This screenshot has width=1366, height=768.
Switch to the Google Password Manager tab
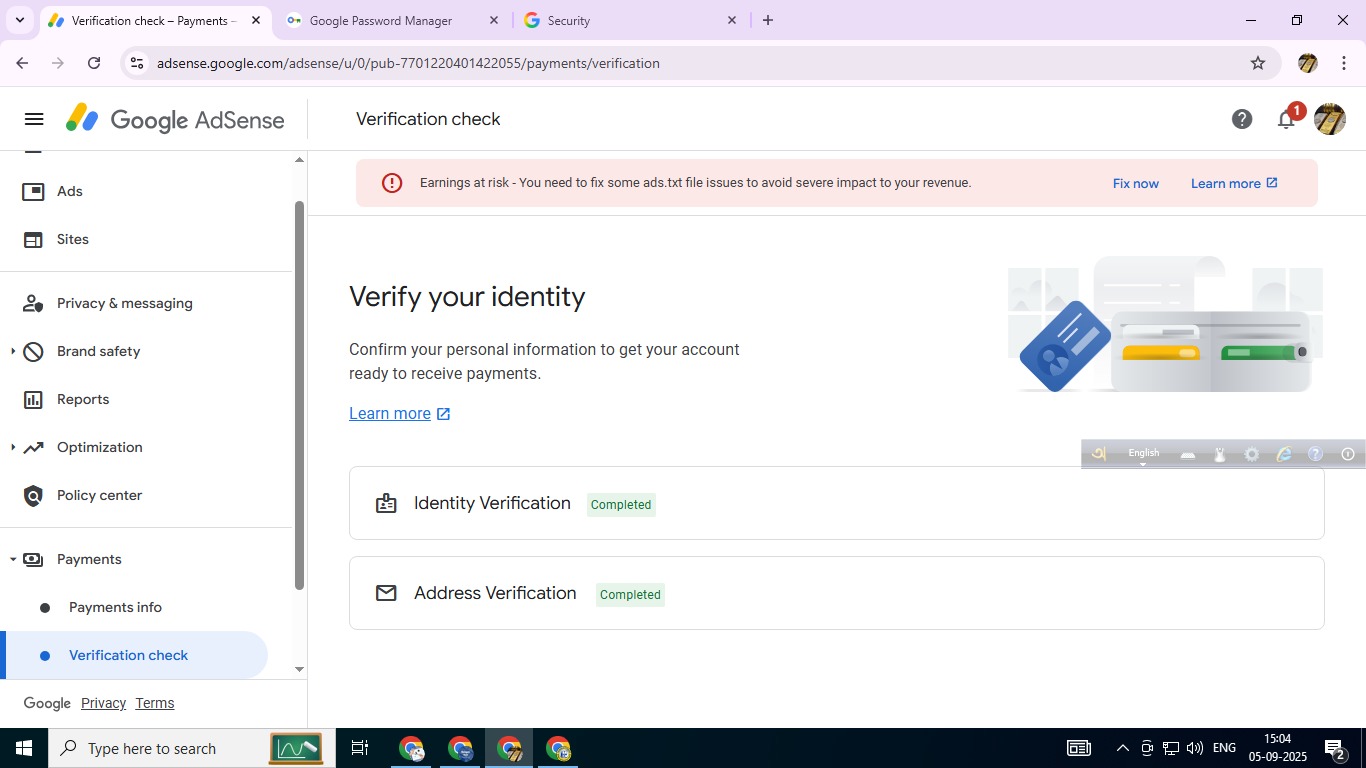point(392,20)
